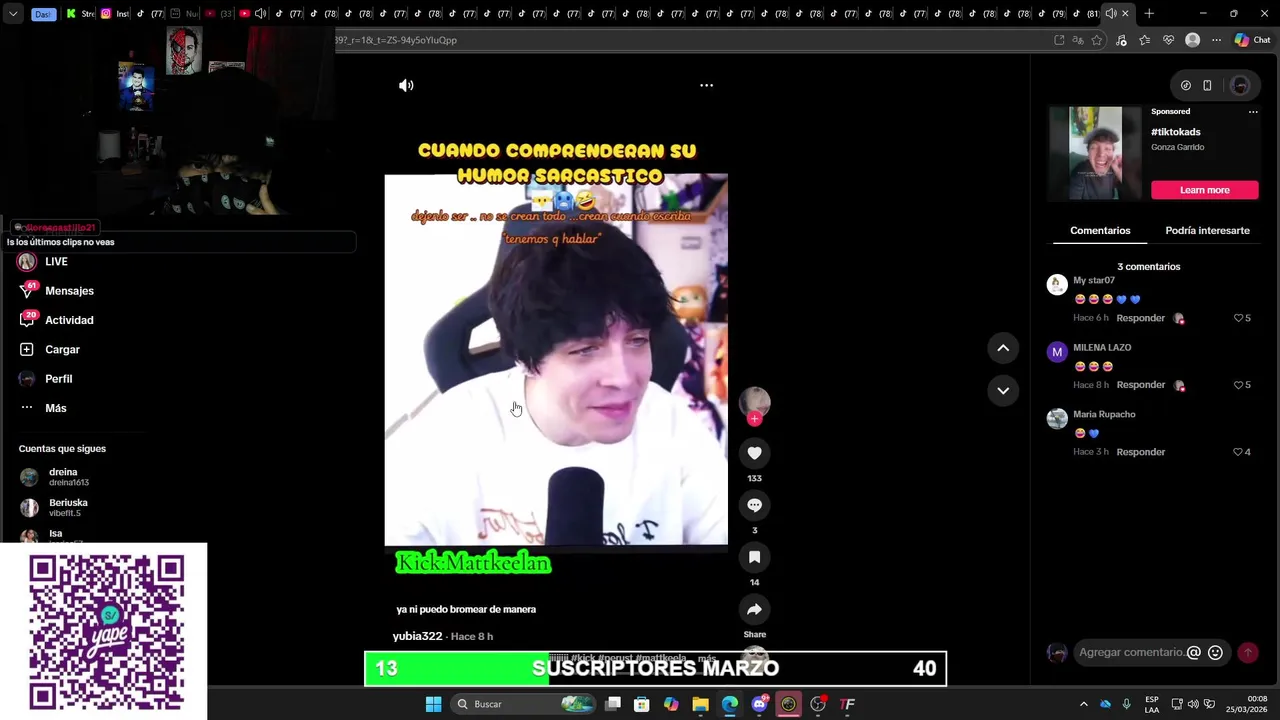This screenshot has height=720, width=1280.
Task: Switch to the Dash browser tab
Action: coord(43,14)
